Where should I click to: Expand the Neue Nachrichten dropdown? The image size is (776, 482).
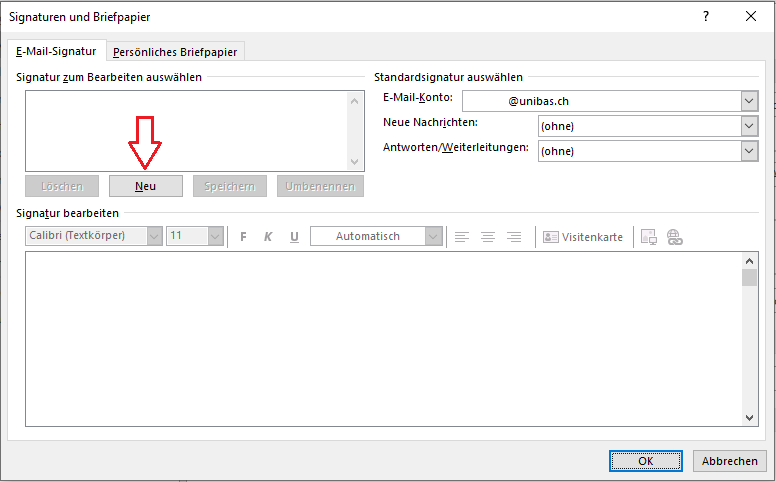[749, 126]
